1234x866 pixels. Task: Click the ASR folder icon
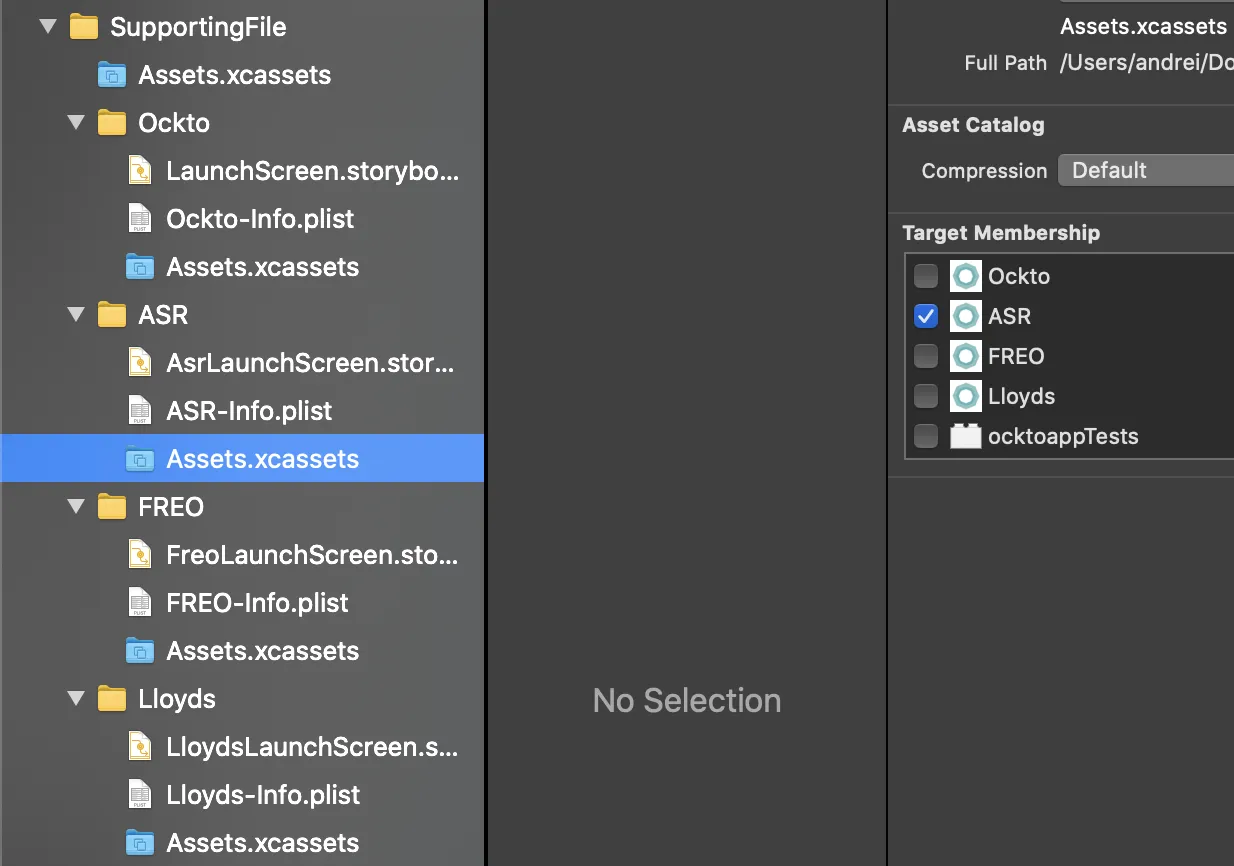[112, 315]
